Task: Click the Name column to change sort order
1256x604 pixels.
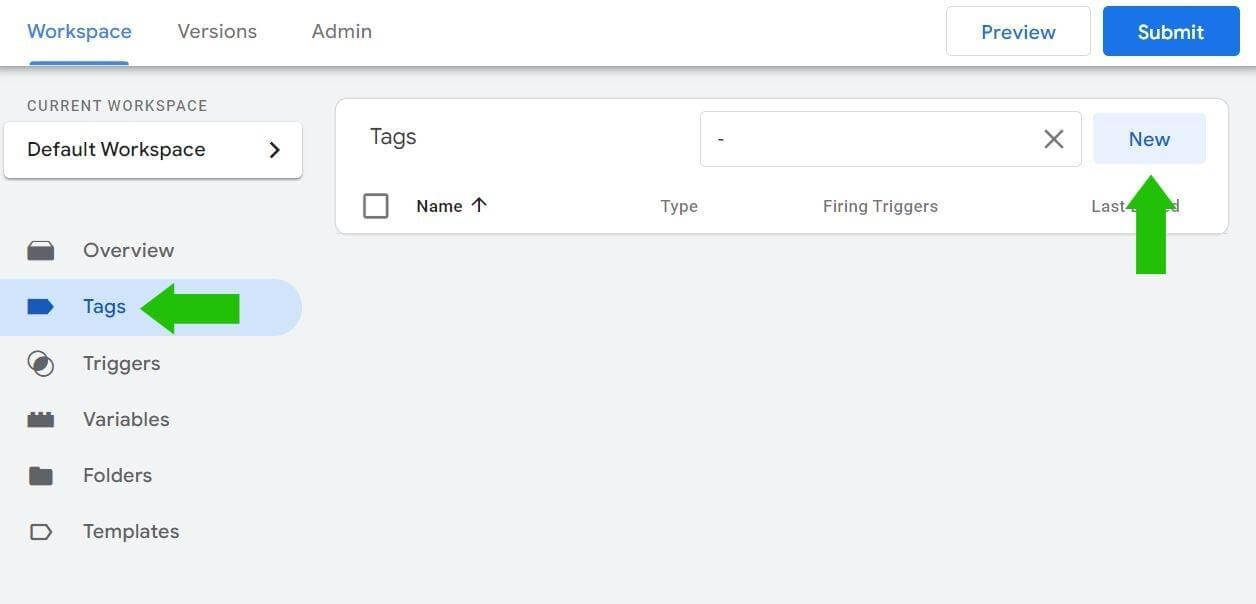Action: coord(439,206)
